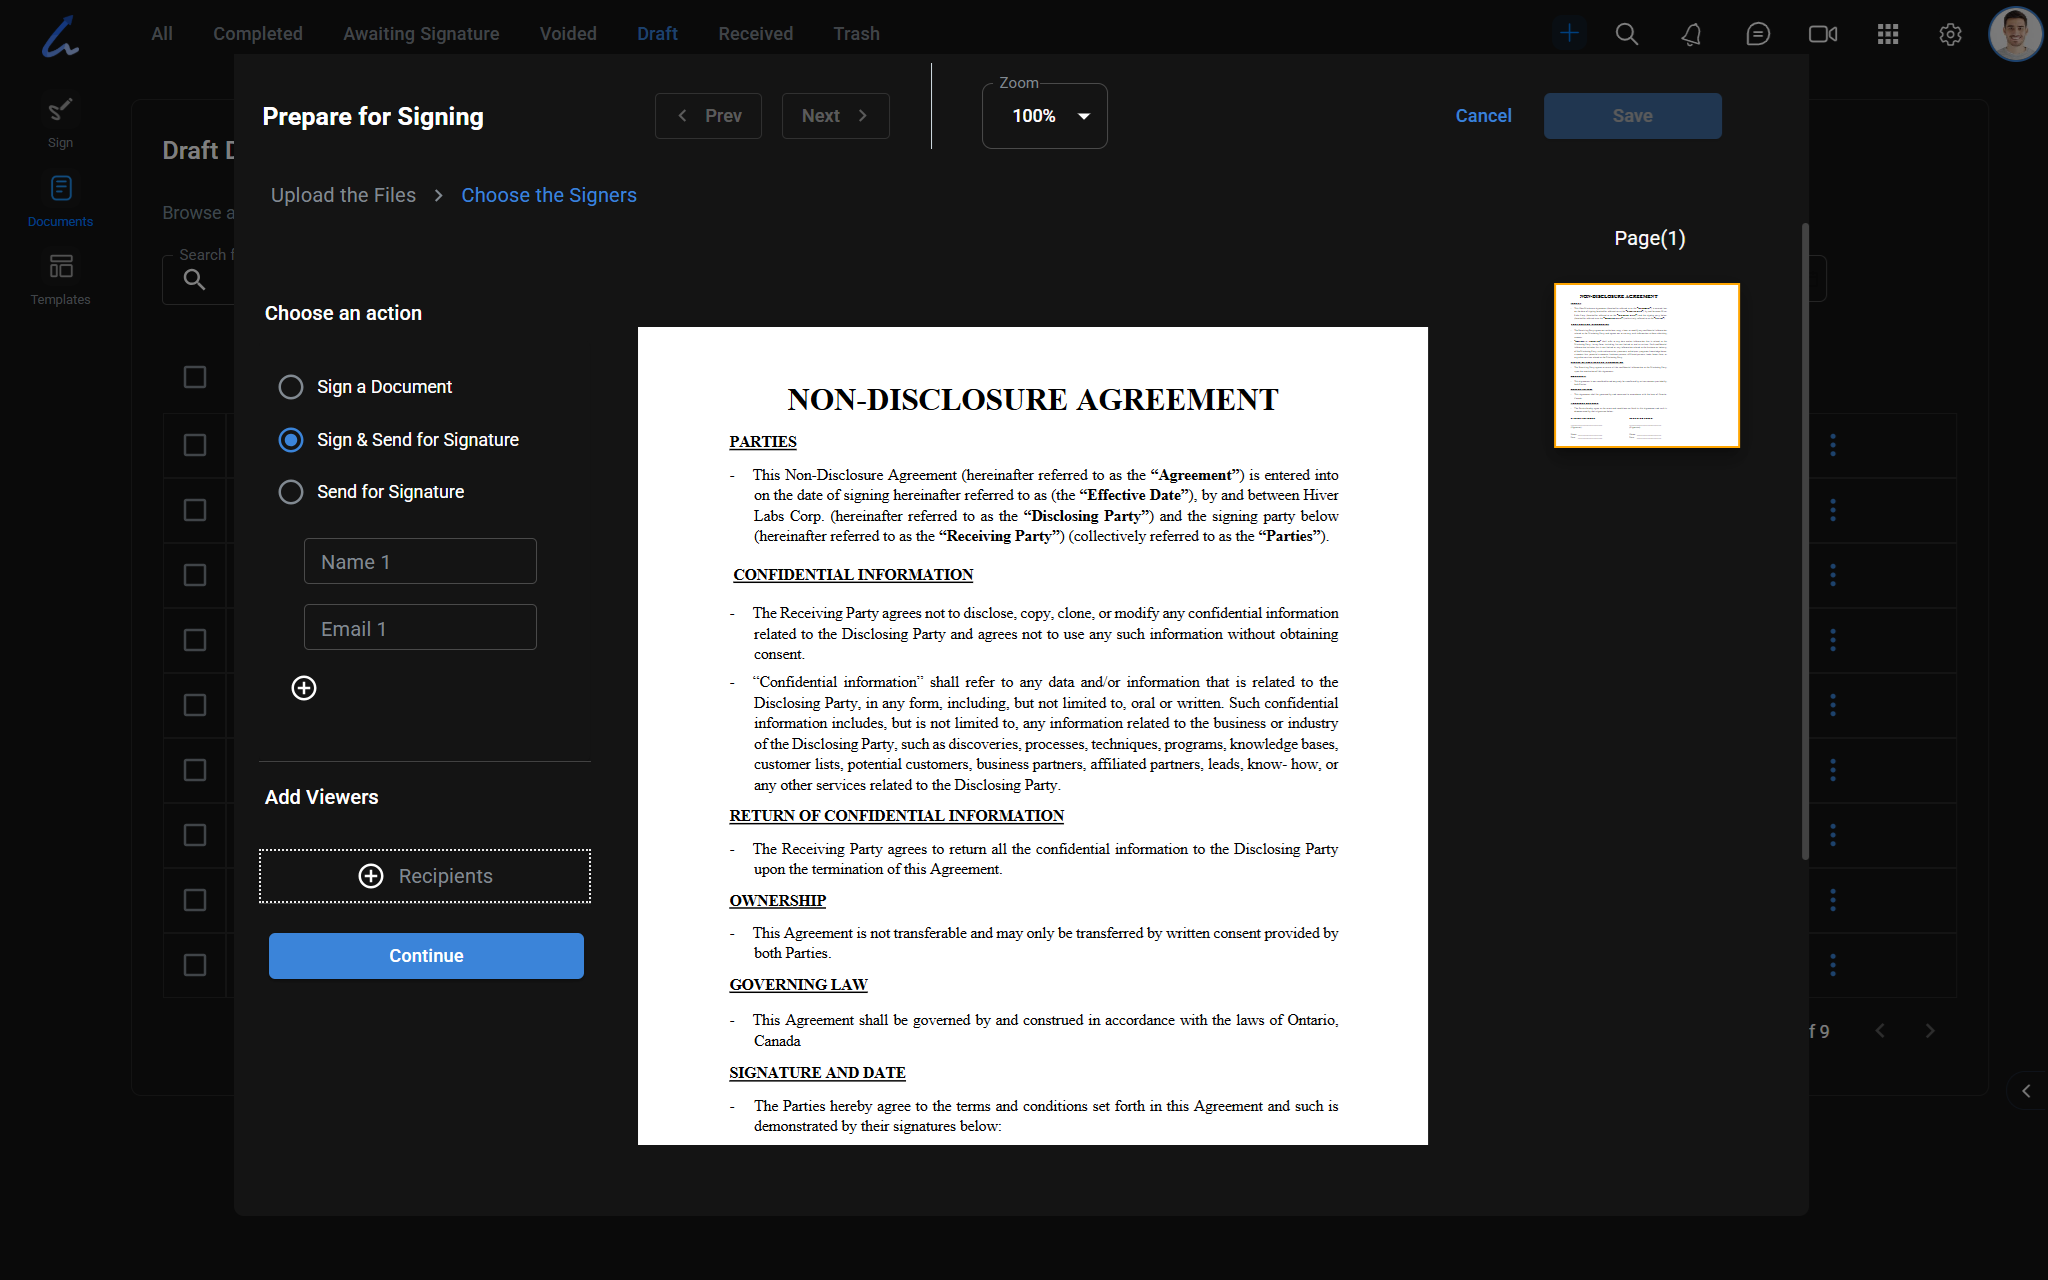Screen dimensions: 2048x1280
Task: Open the Completed tab
Action: (257, 34)
